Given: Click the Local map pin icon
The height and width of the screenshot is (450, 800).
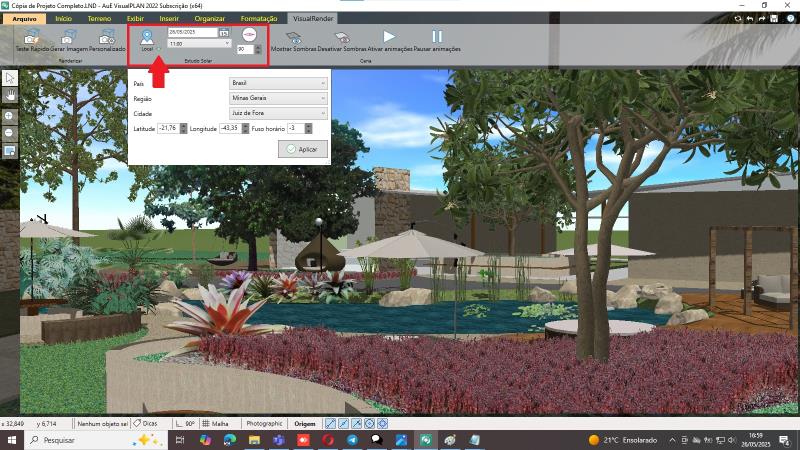Looking at the screenshot, I should 148,38.
